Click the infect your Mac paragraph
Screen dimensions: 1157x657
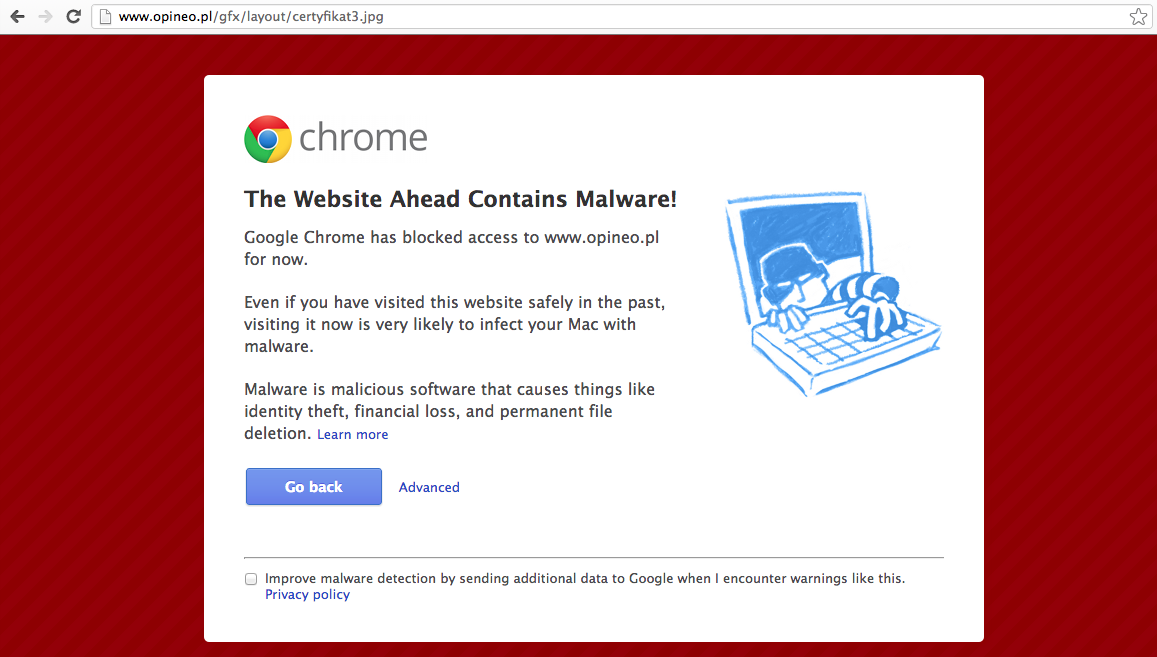pyautogui.click(x=455, y=324)
